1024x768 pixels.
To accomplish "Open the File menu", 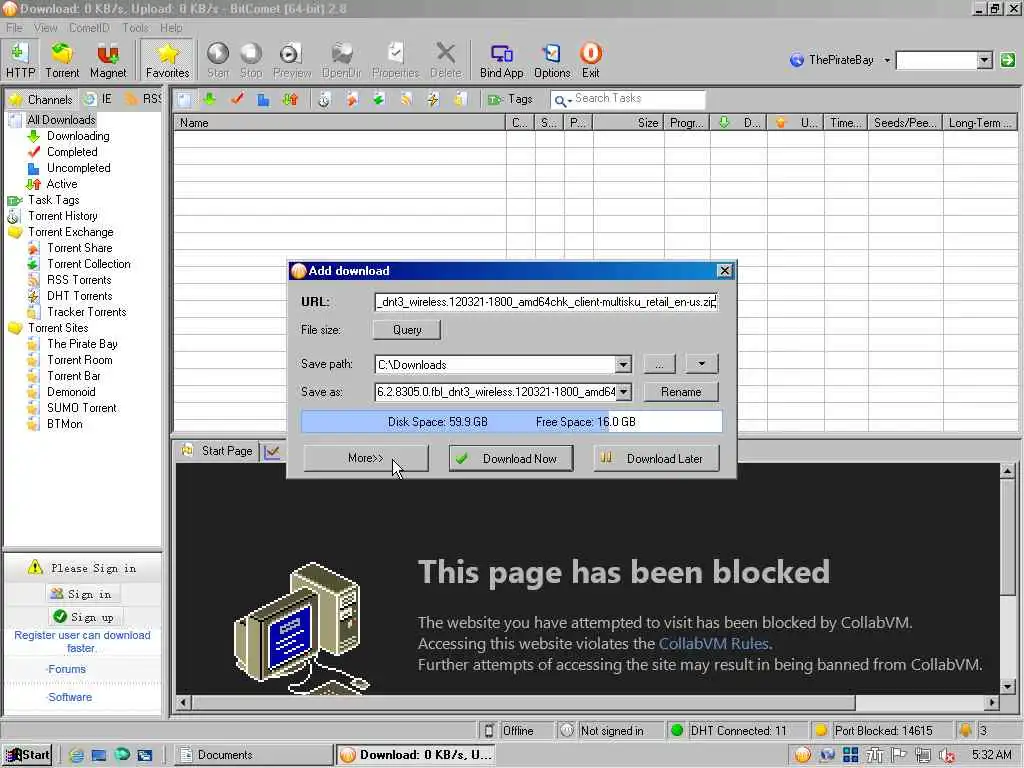I will tap(14, 27).
